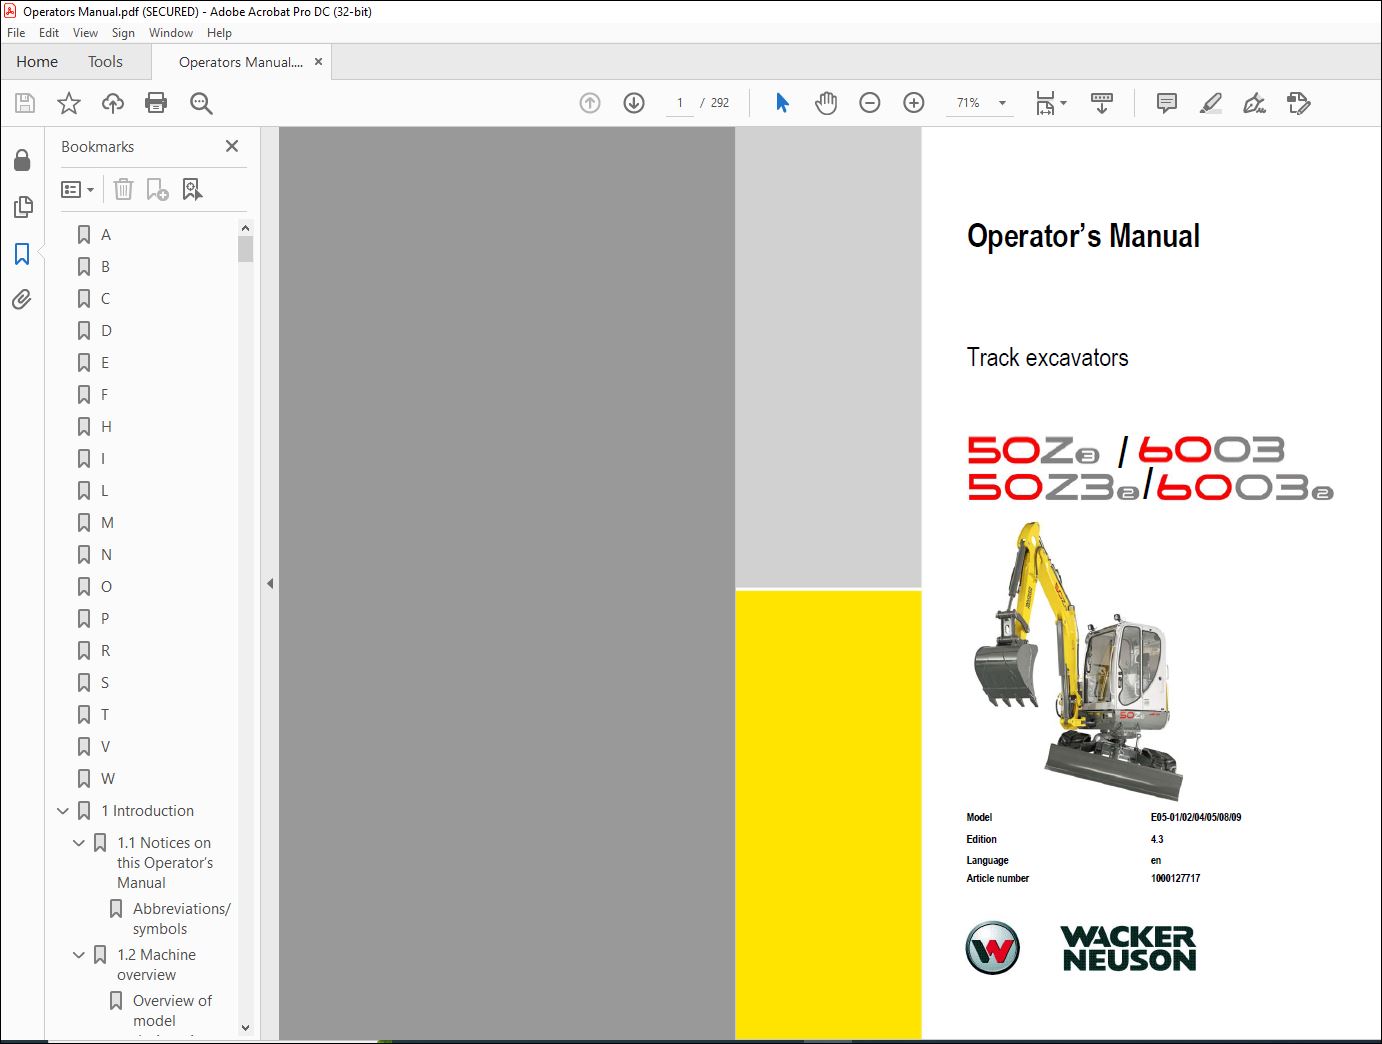Open bookmark W
This screenshot has width=1382, height=1044.
point(108,779)
